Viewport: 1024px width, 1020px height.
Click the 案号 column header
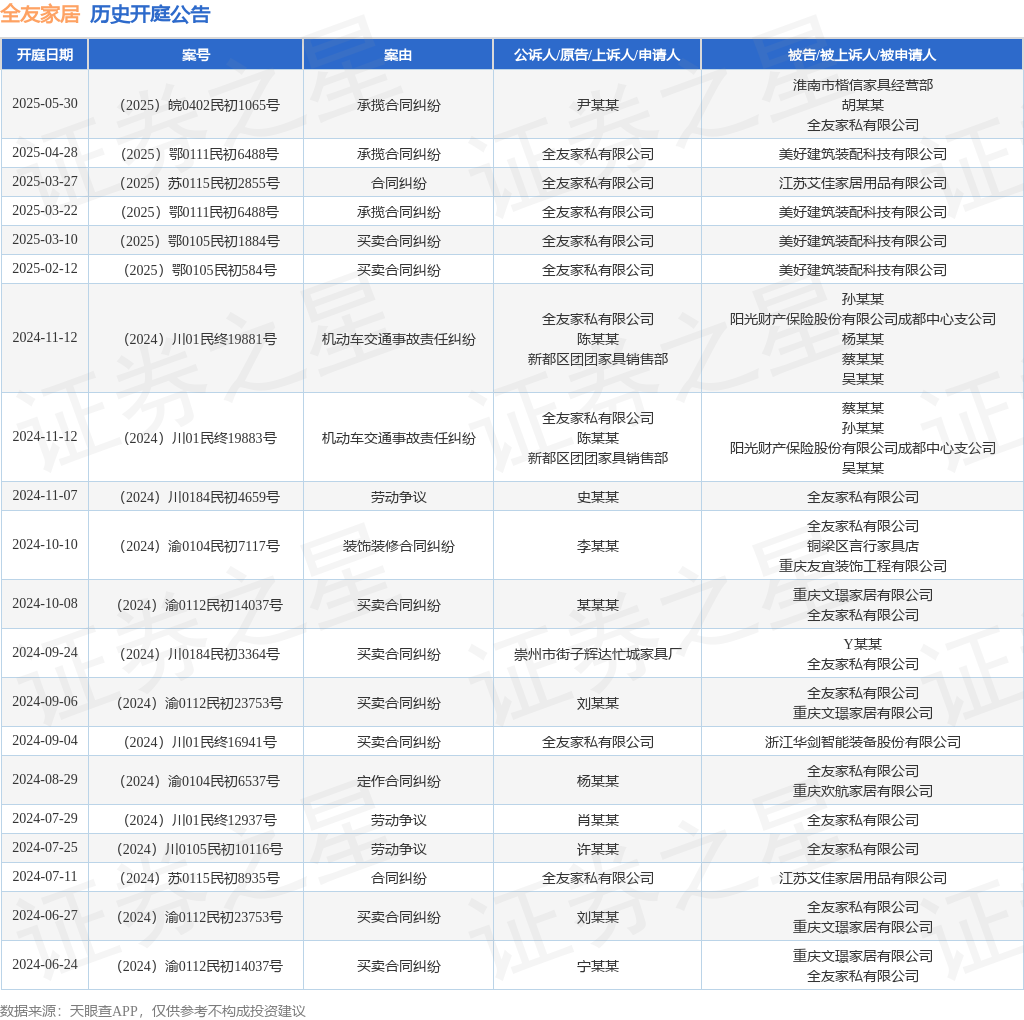click(x=196, y=55)
